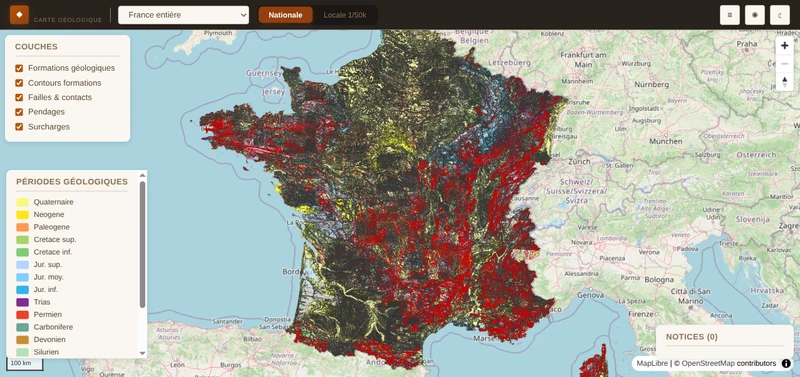Click the CARTE GÉOLOGIQUE title text

point(68,20)
